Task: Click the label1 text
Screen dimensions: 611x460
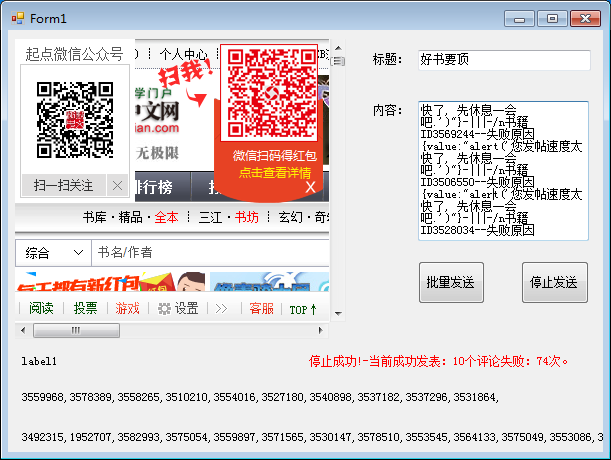Action: [39, 361]
